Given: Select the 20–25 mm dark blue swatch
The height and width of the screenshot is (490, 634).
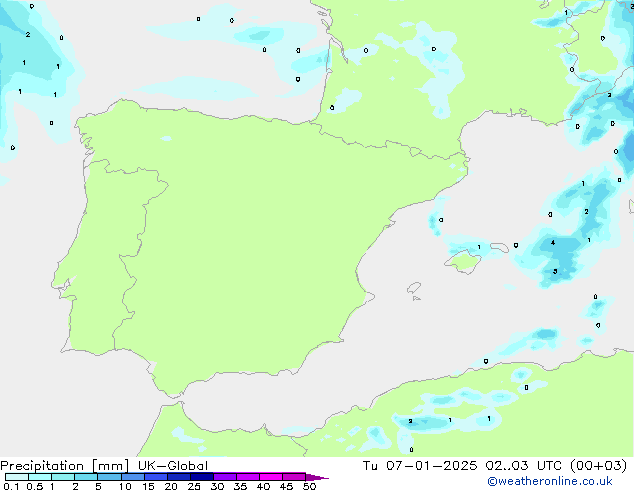Looking at the screenshot, I should pos(178,477).
